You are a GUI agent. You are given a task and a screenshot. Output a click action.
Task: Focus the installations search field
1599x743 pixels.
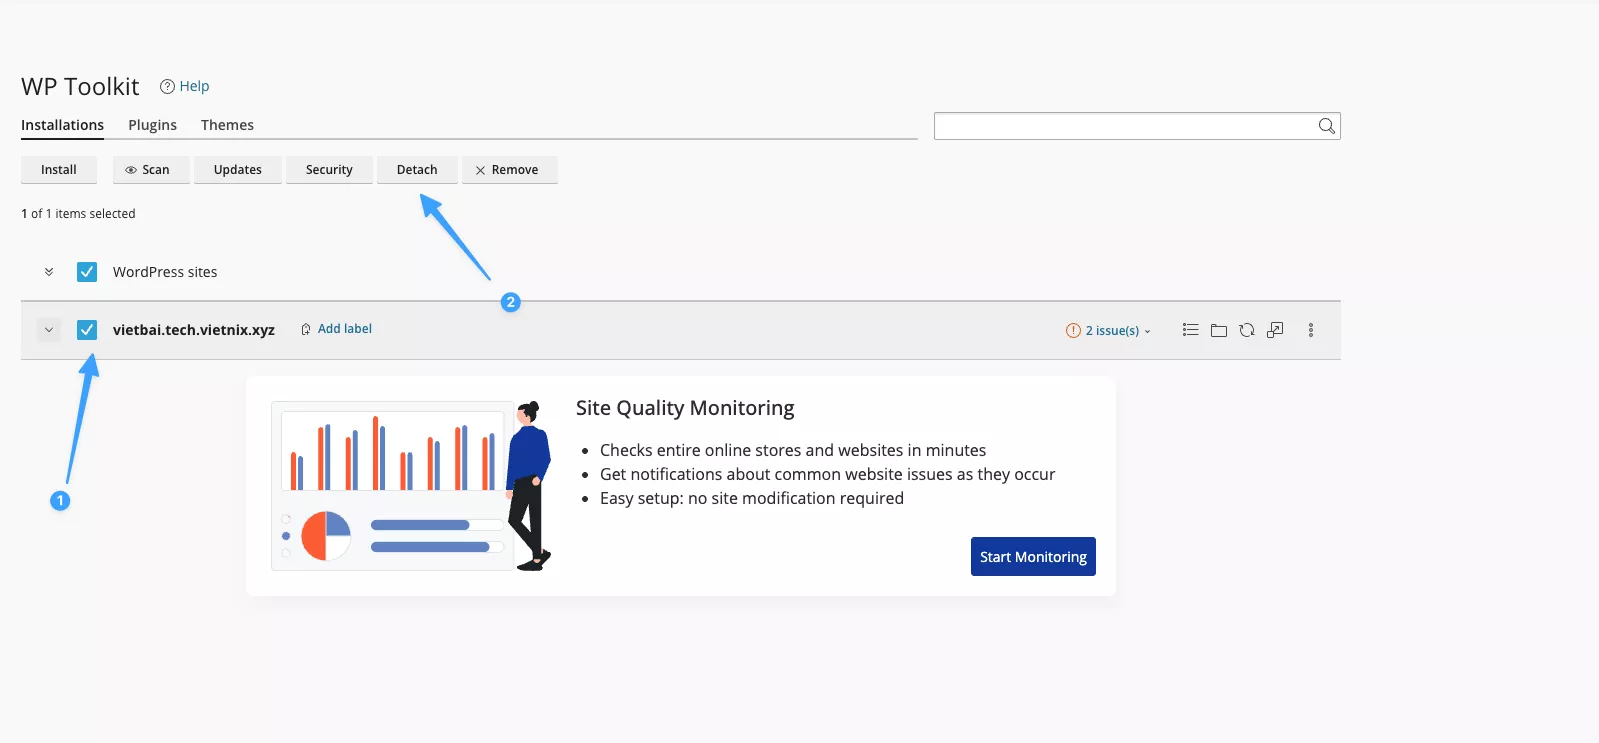click(1125, 126)
